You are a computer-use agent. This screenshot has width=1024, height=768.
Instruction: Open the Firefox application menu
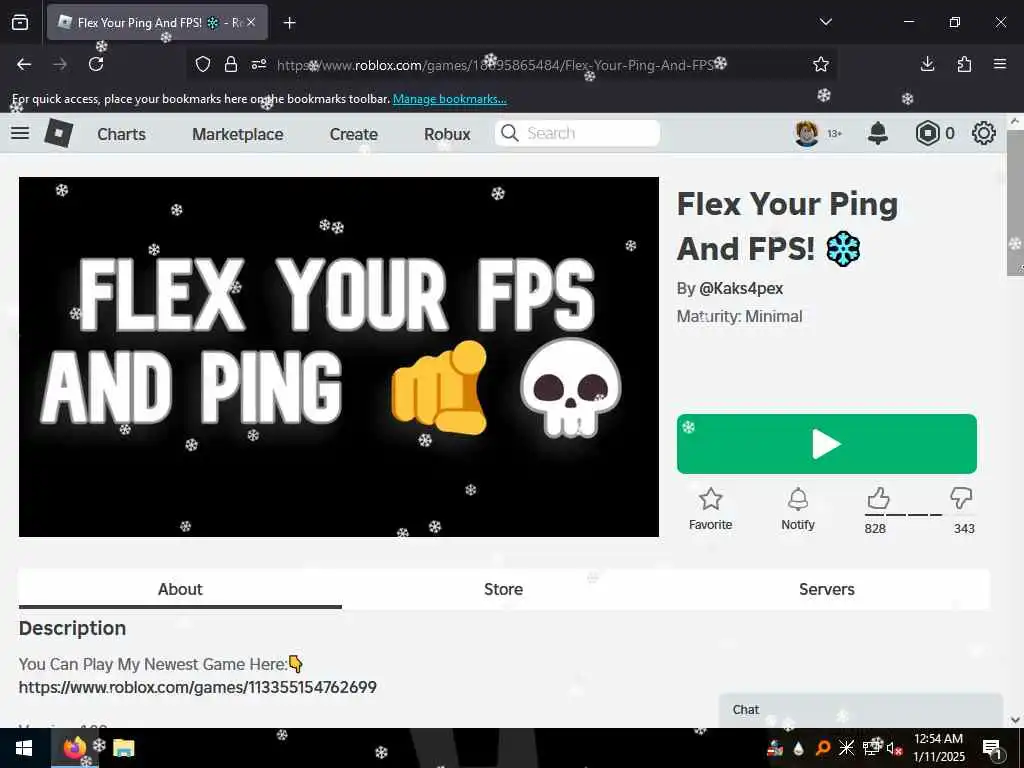[x=1000, y=64]
